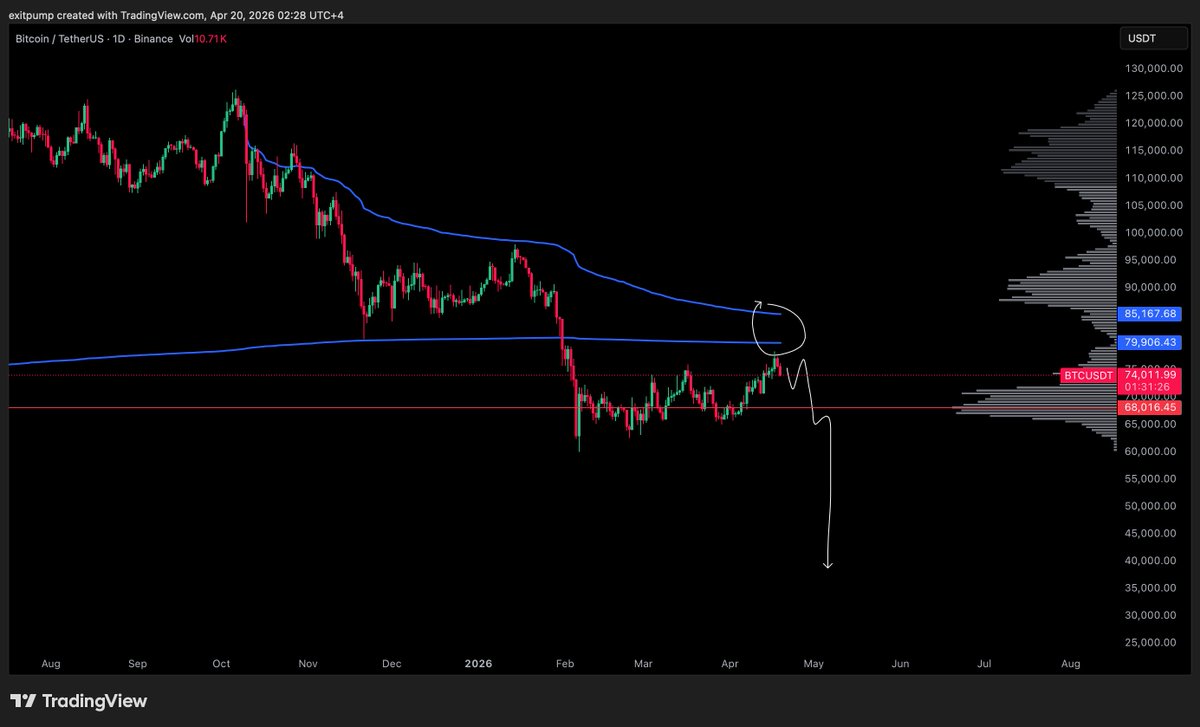Click the May time axis label
Image resolution: width=1200 pixels, height=727 pixels.
click(x=812, y=663)
